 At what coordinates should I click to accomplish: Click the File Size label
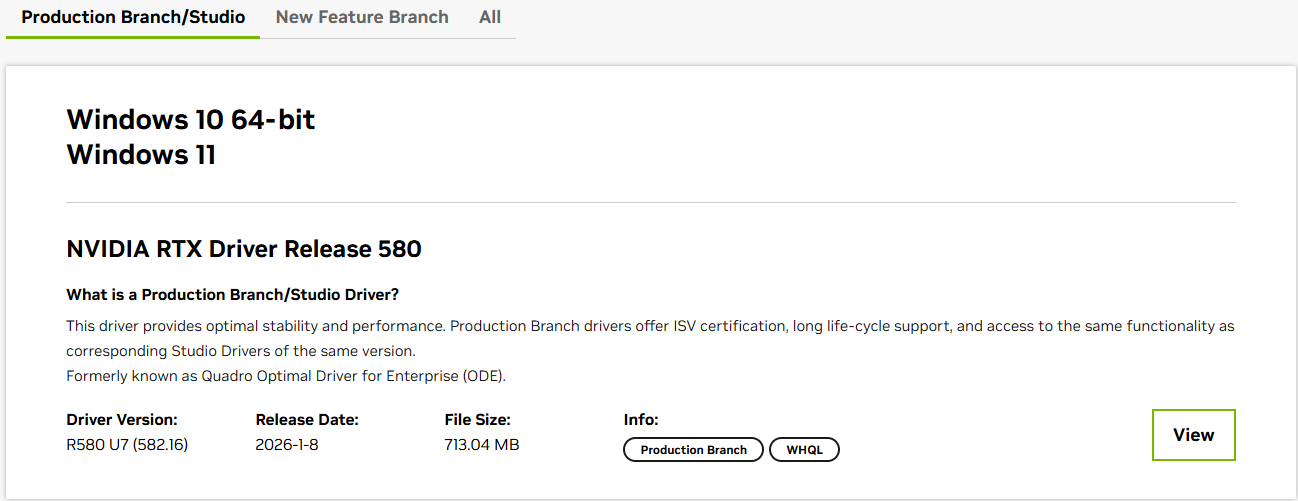(x=478, y=420)
